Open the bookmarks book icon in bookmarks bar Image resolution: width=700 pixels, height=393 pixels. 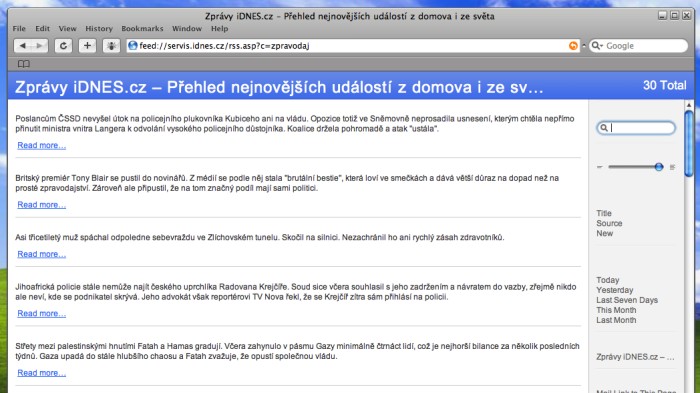(x=24, y=64)
